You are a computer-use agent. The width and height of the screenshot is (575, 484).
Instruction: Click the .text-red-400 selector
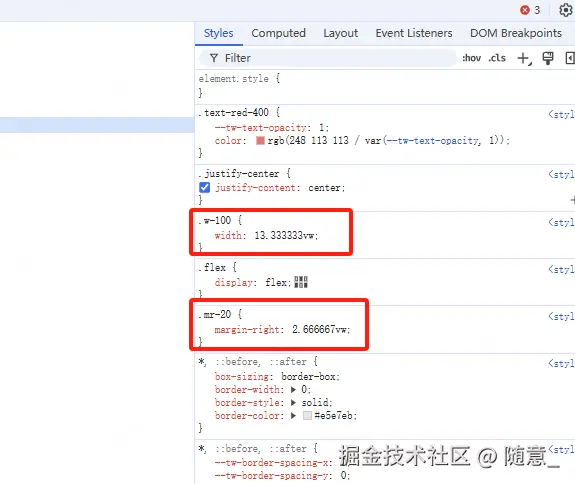(x=234, y=113)
